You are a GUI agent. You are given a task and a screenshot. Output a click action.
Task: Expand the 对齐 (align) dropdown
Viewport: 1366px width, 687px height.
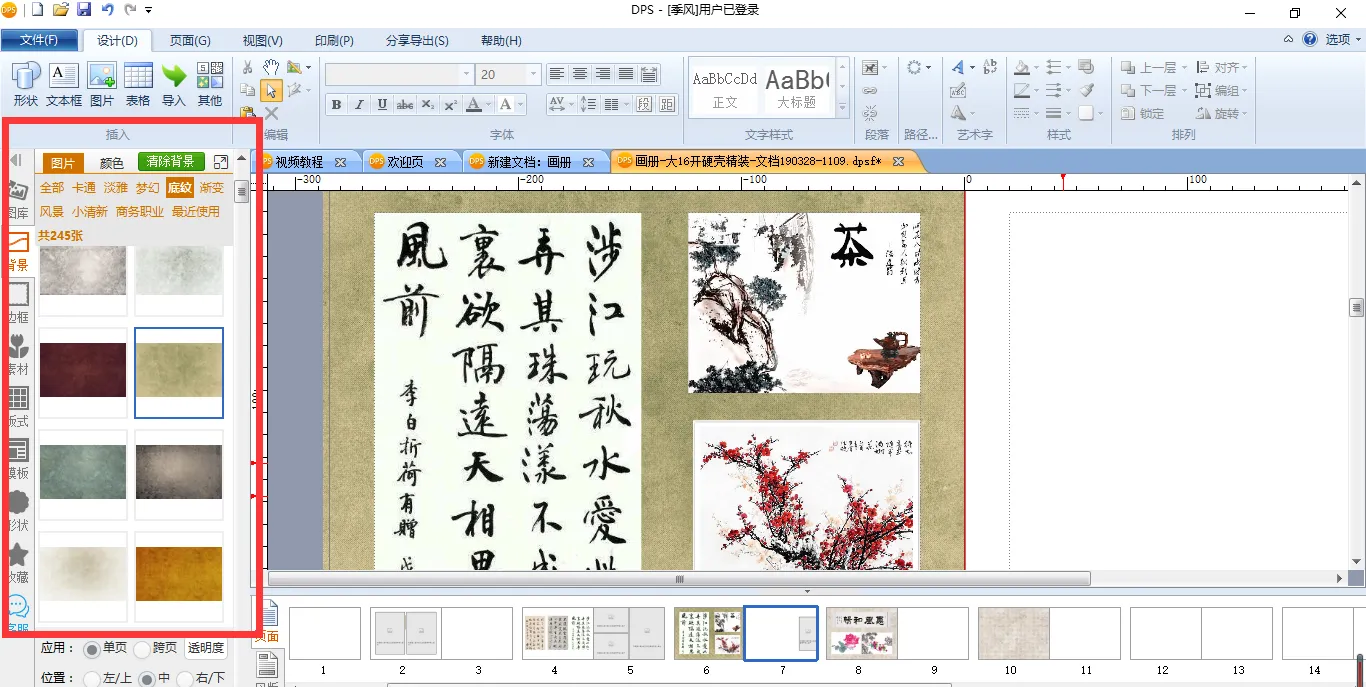click(x=1244, y=68)
